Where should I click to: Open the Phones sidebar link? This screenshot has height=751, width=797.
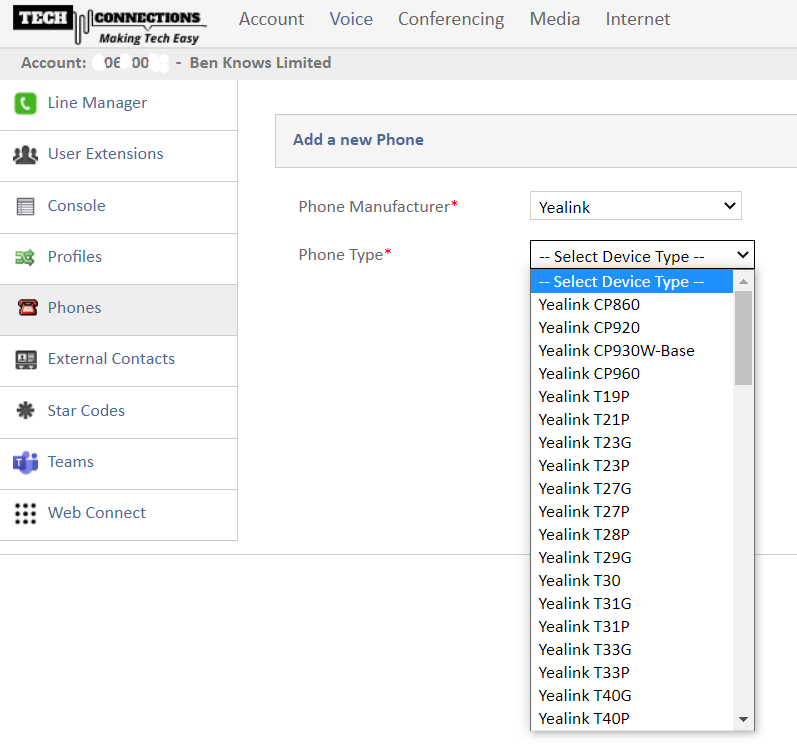click(75, 308)
